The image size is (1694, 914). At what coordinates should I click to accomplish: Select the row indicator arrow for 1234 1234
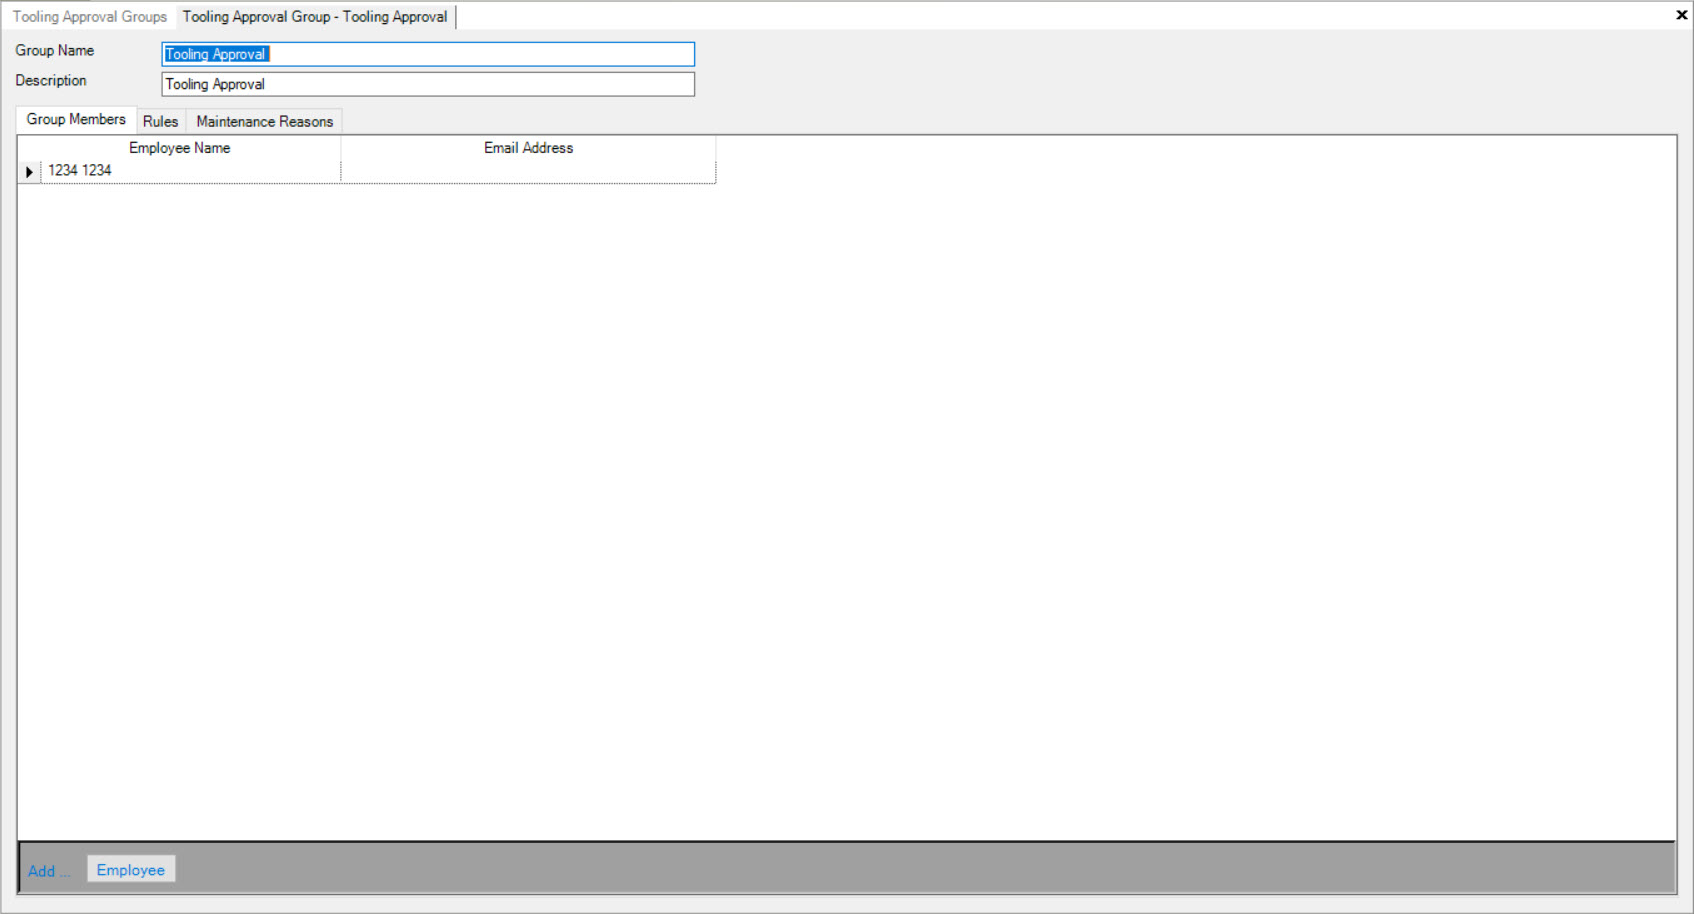click(x=29, y=172)
